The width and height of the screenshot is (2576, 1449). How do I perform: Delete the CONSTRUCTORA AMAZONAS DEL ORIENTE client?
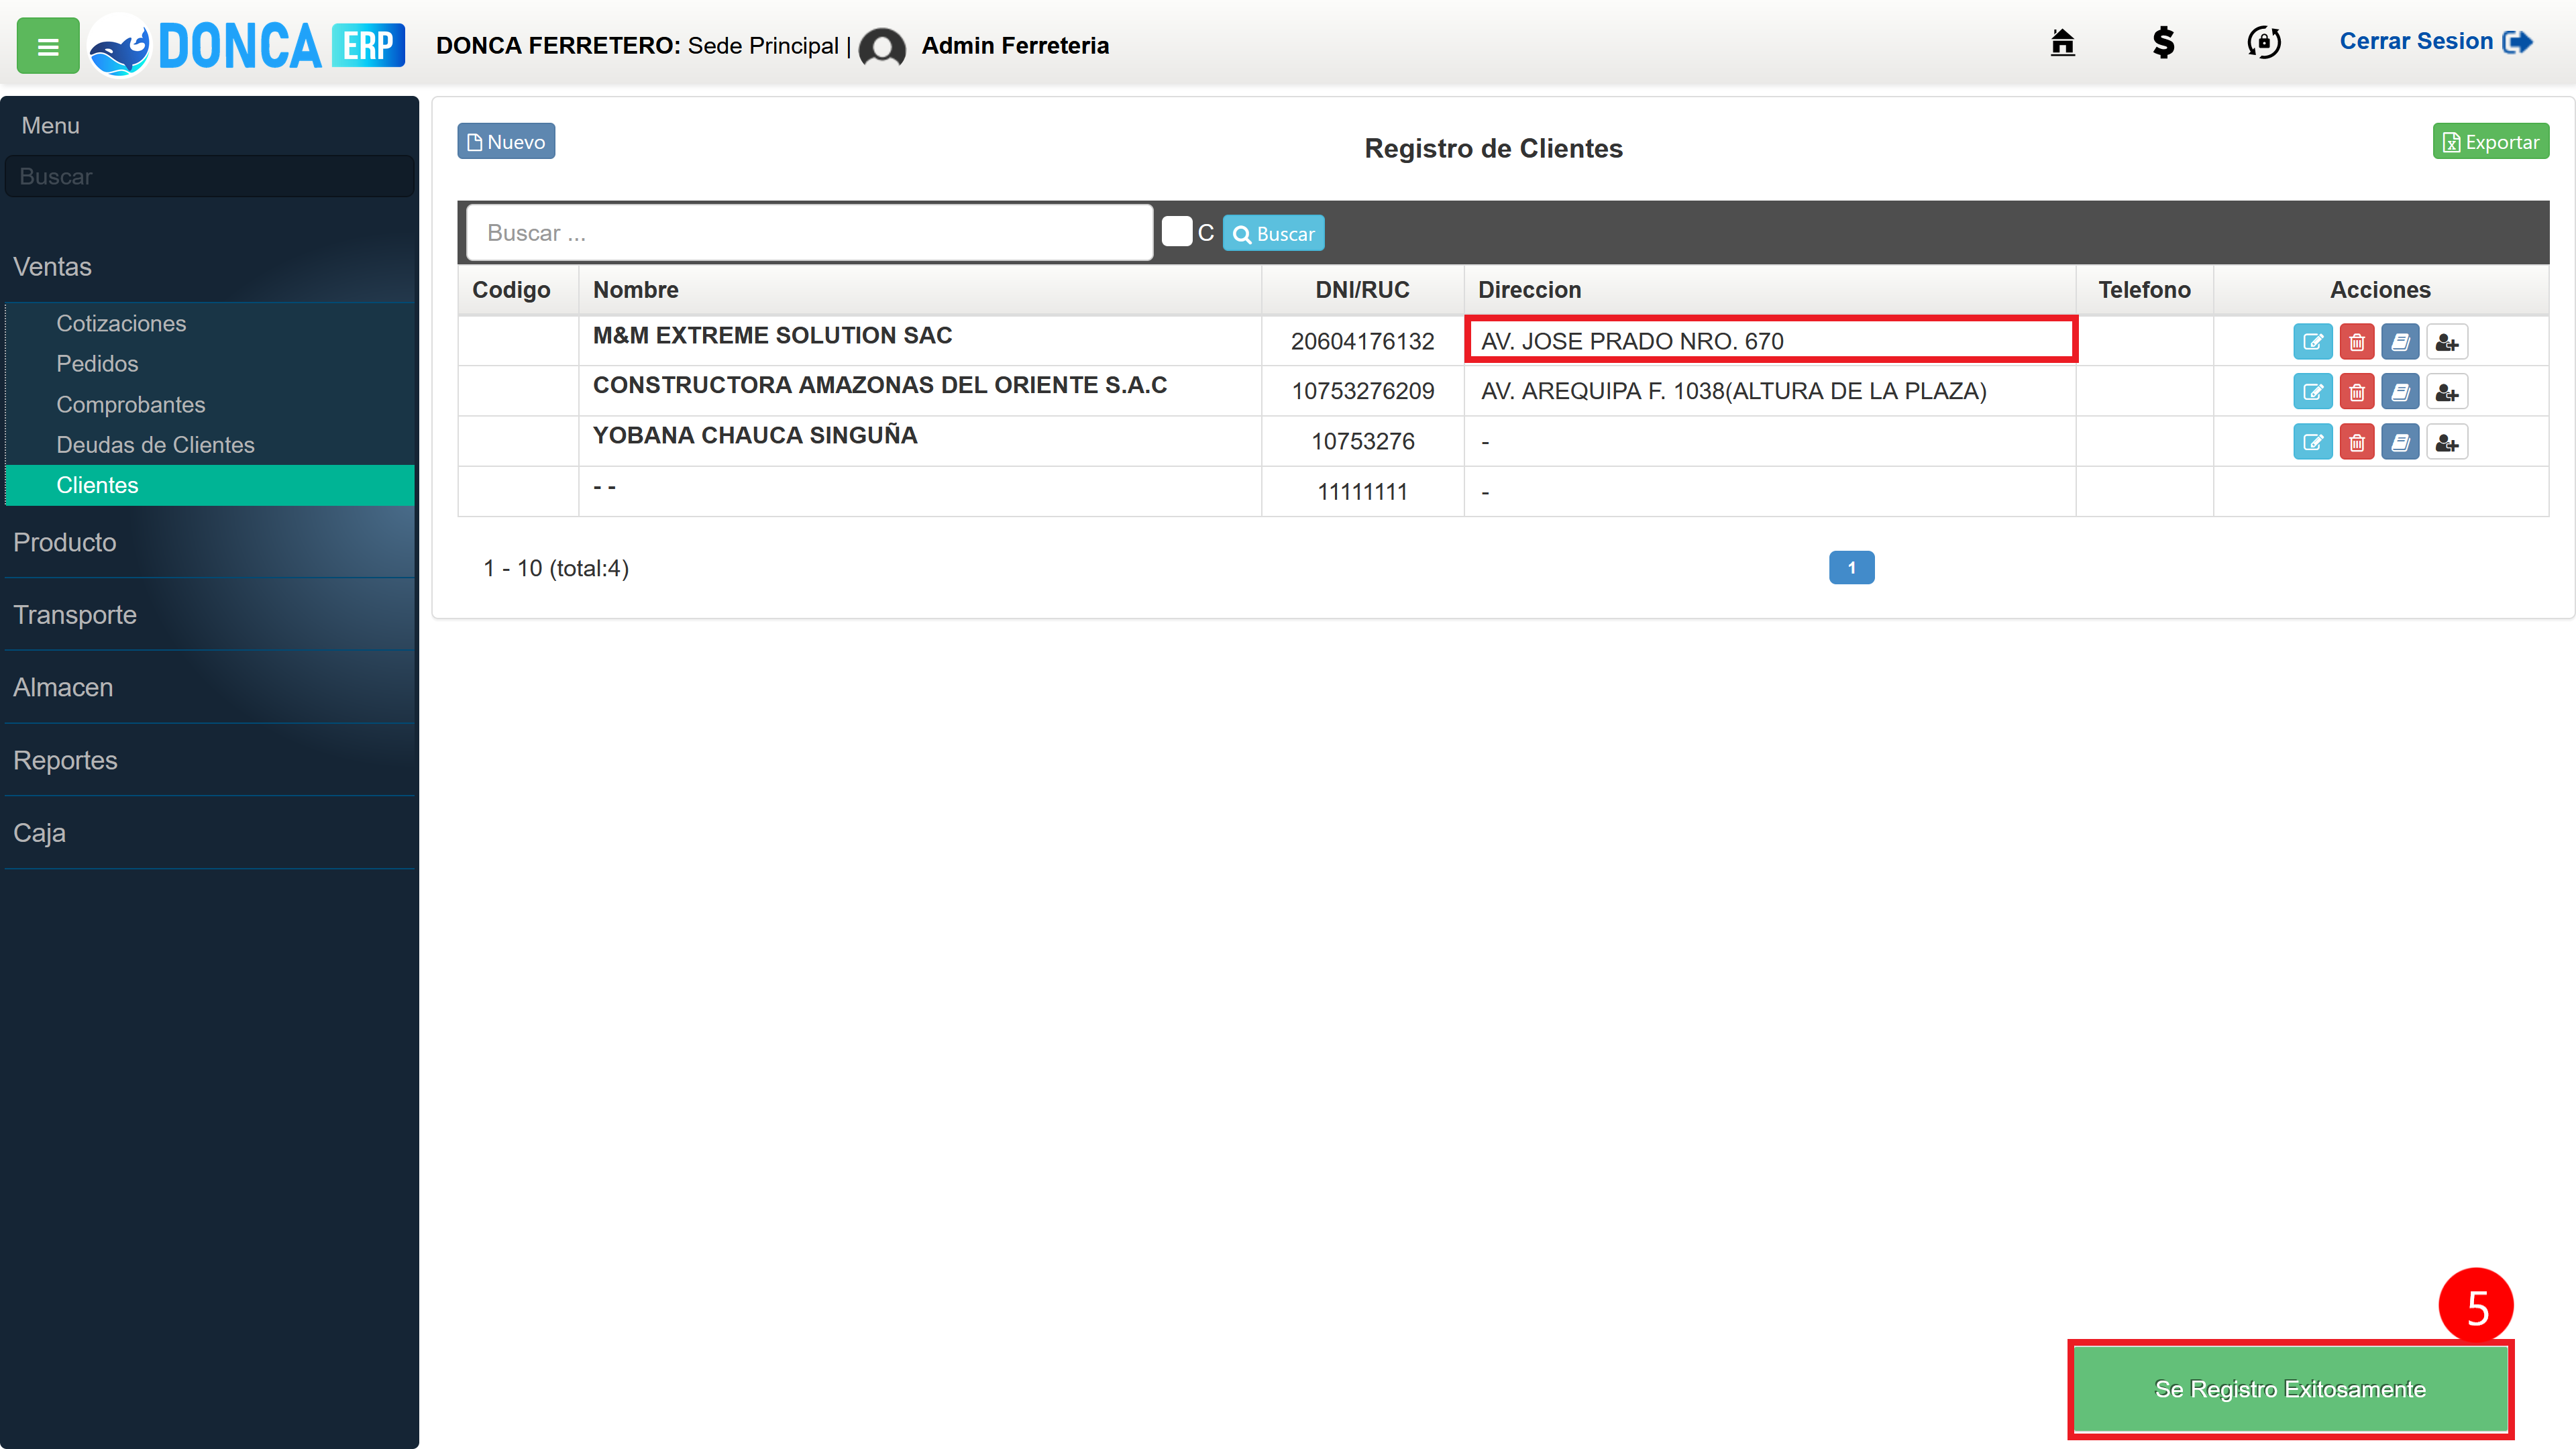(2356, 392)
